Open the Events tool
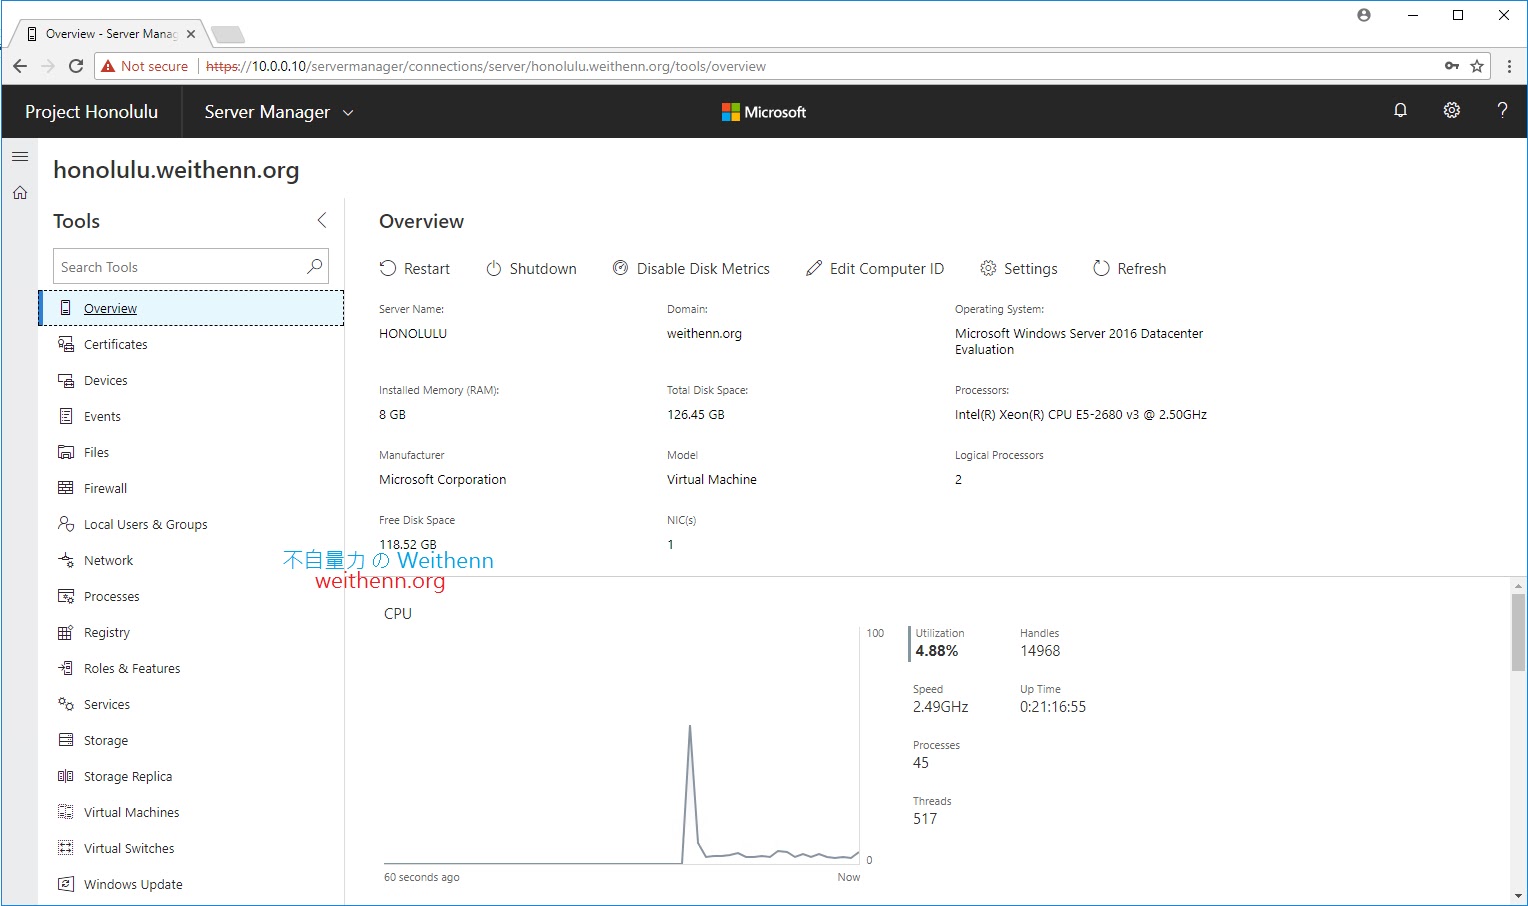1528x906 pixels. click(x=191, y=416)
